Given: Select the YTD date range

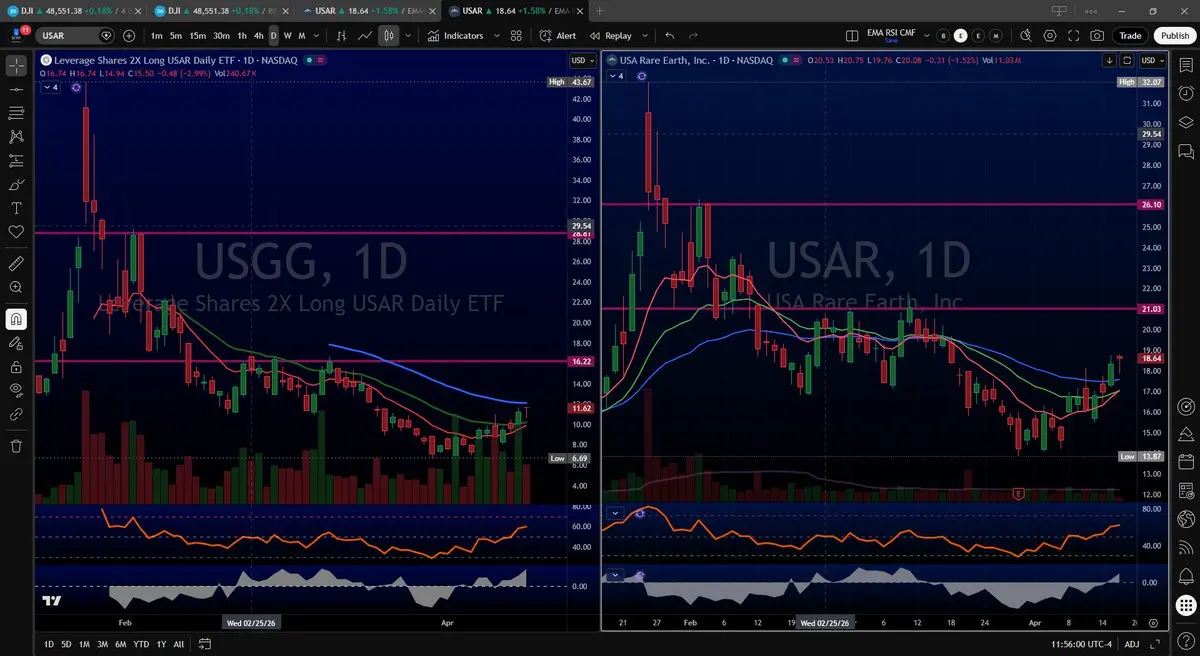Looking at the screenshot, I should [141, 644].
